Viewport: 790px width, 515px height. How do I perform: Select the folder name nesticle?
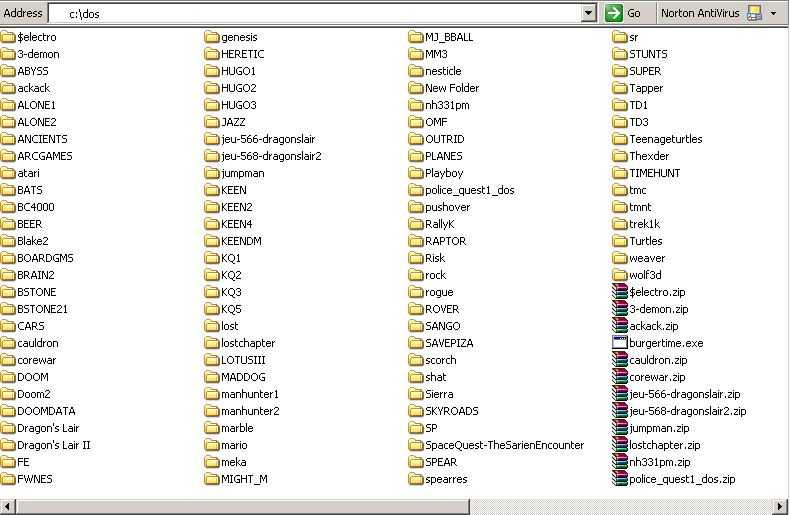tap(443, 71)
